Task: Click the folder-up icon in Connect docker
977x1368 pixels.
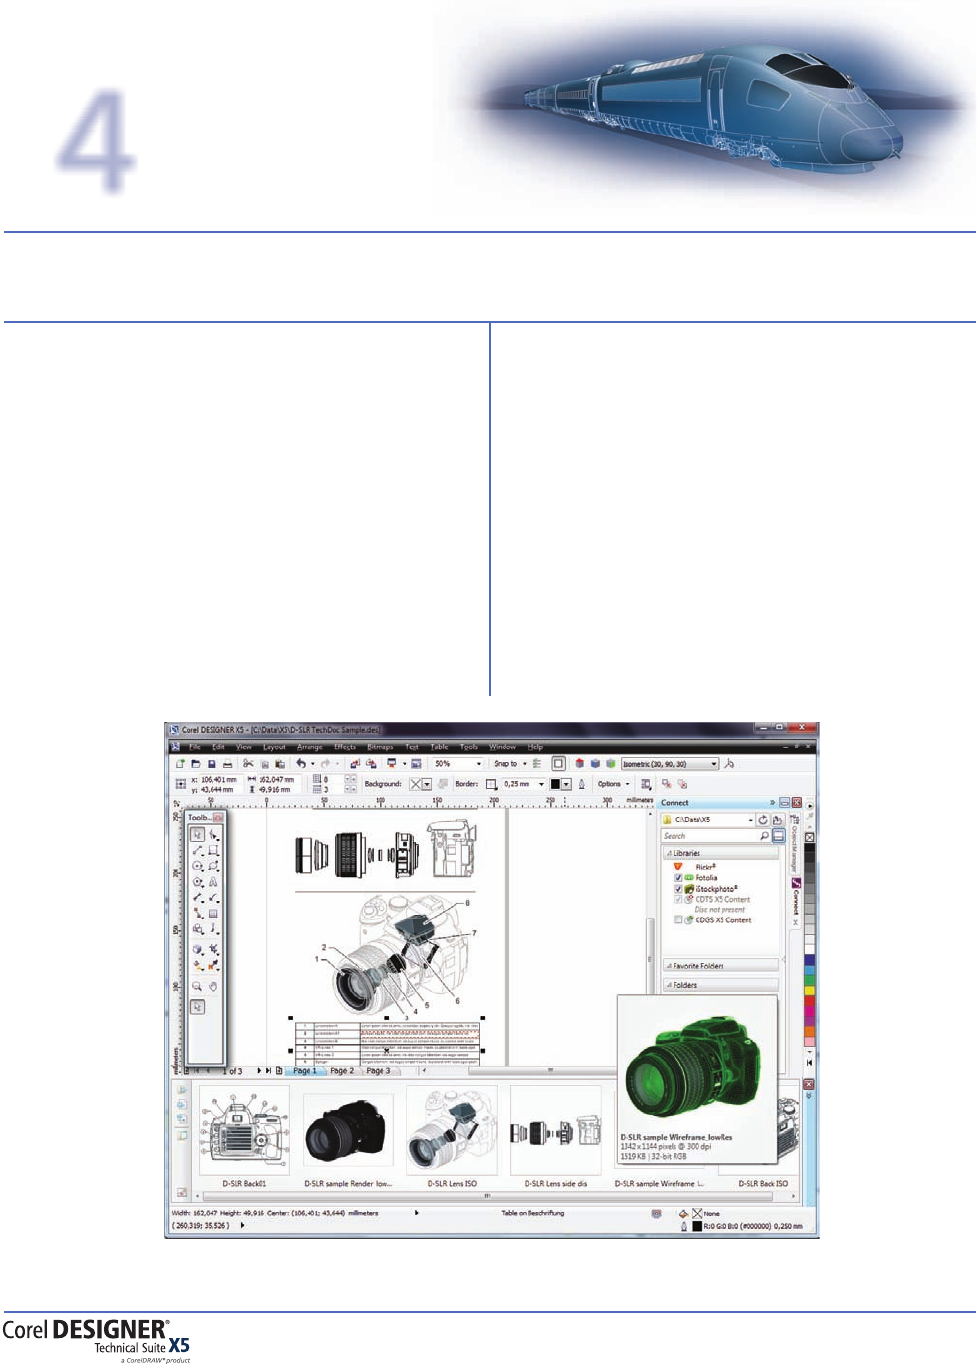Action: click(777, 820)
